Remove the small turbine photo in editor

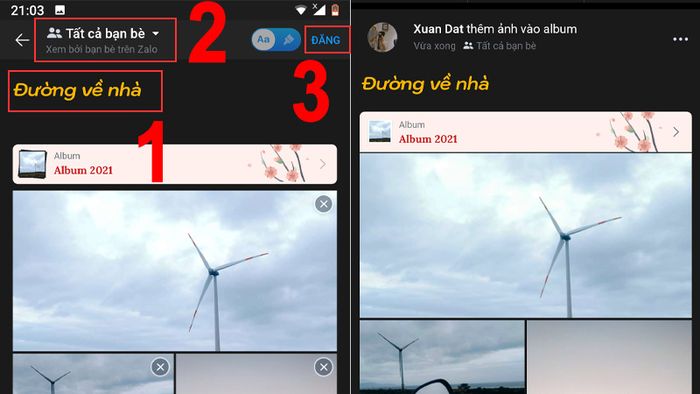coord(160,367)
